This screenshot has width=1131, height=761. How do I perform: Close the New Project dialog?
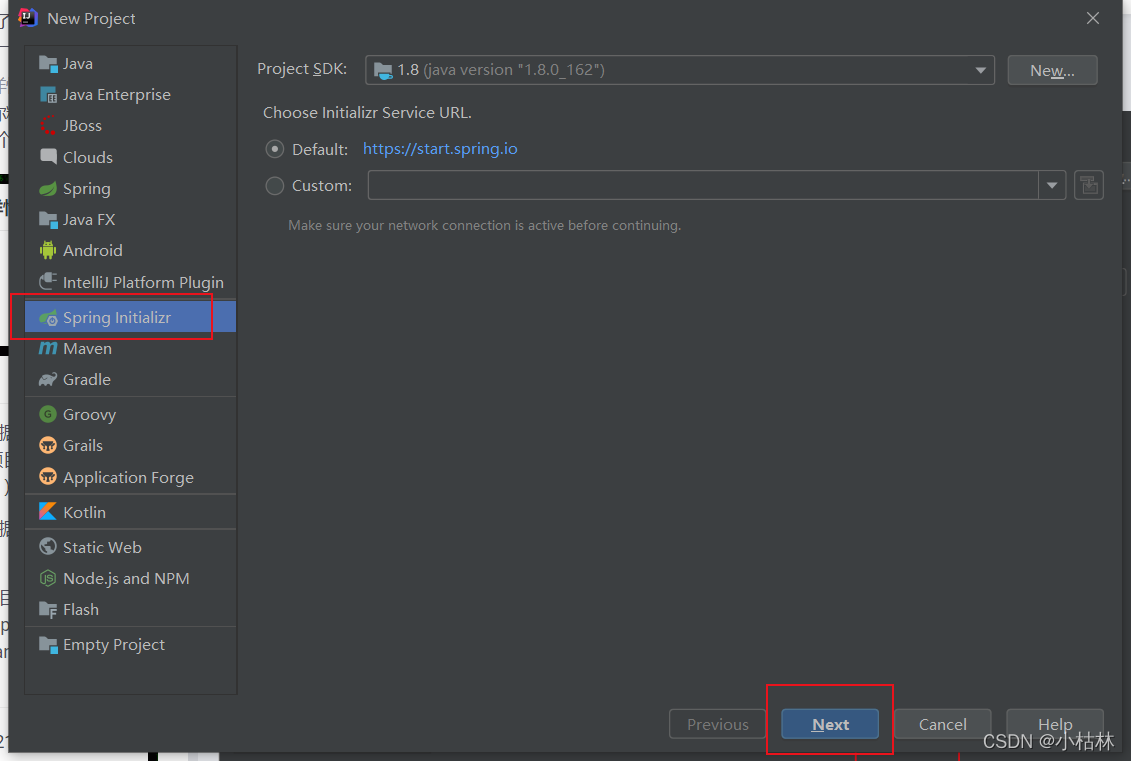1093,18
